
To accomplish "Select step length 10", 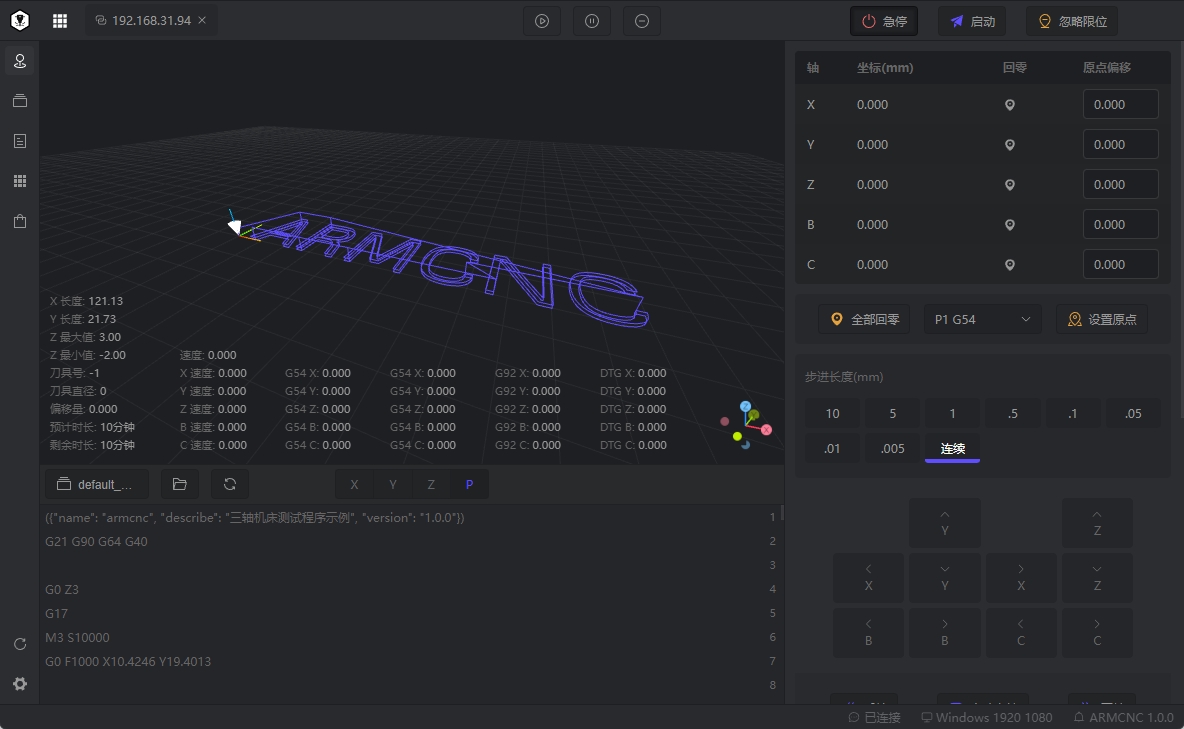I will [x=832, y=413].
